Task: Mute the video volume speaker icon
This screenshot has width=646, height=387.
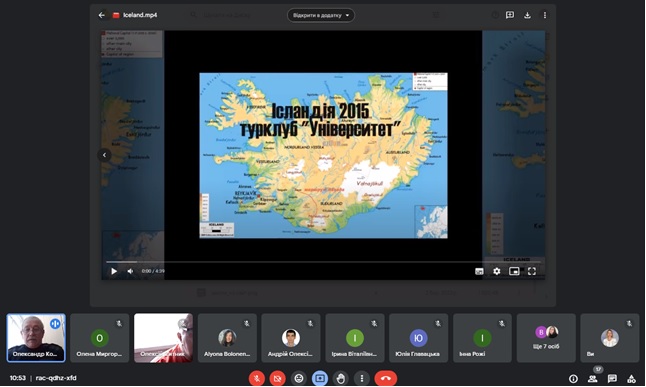Action: click(x=130, y=271)
